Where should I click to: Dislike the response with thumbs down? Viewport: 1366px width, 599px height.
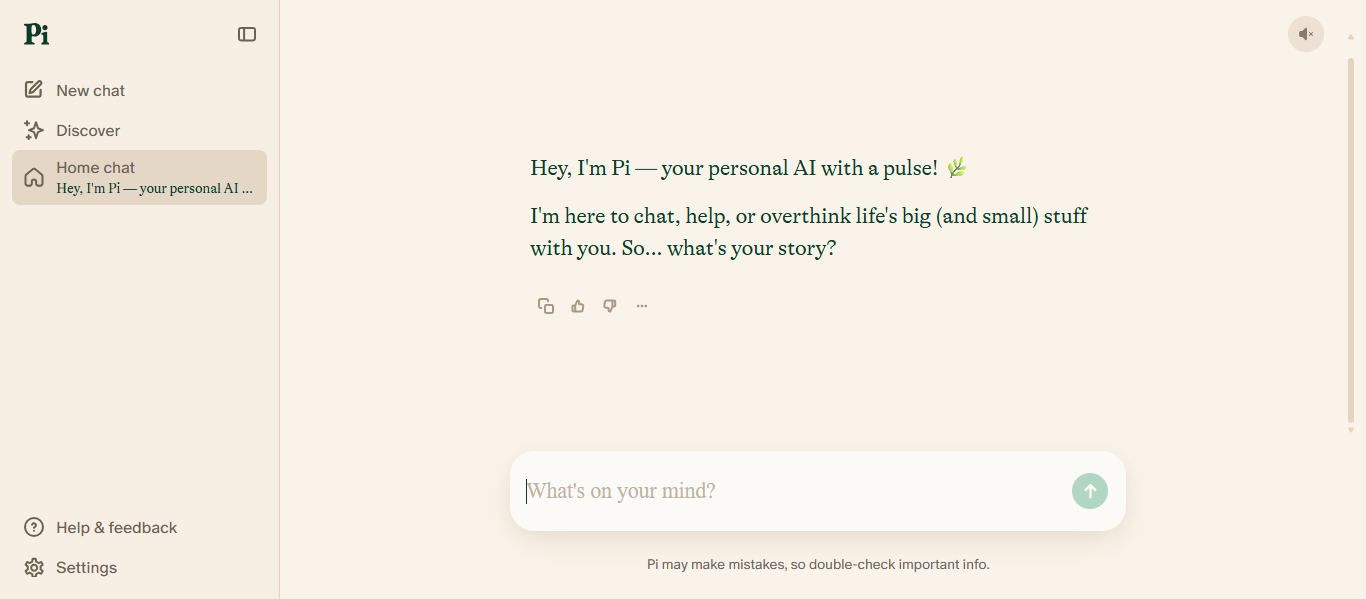(x=610, y=306)
